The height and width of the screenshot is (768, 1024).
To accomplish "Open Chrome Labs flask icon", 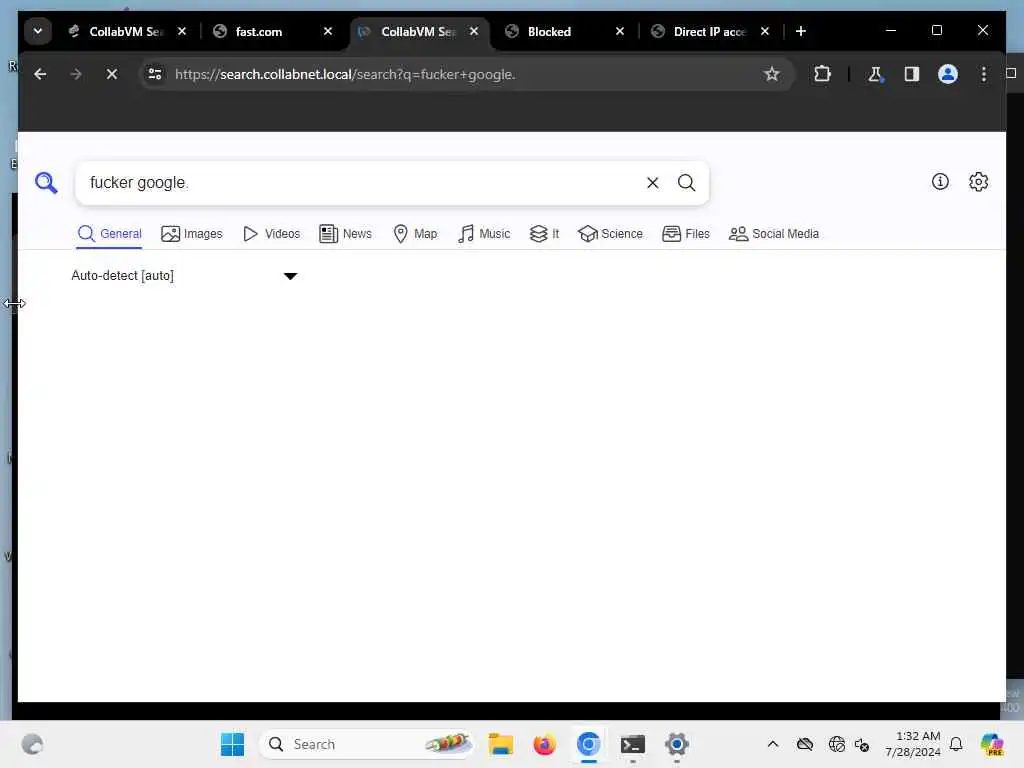I will 875,74.
